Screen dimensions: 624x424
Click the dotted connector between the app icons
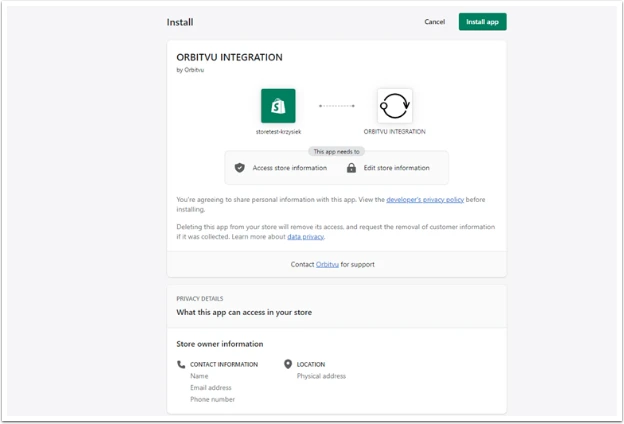coord(337,106)
